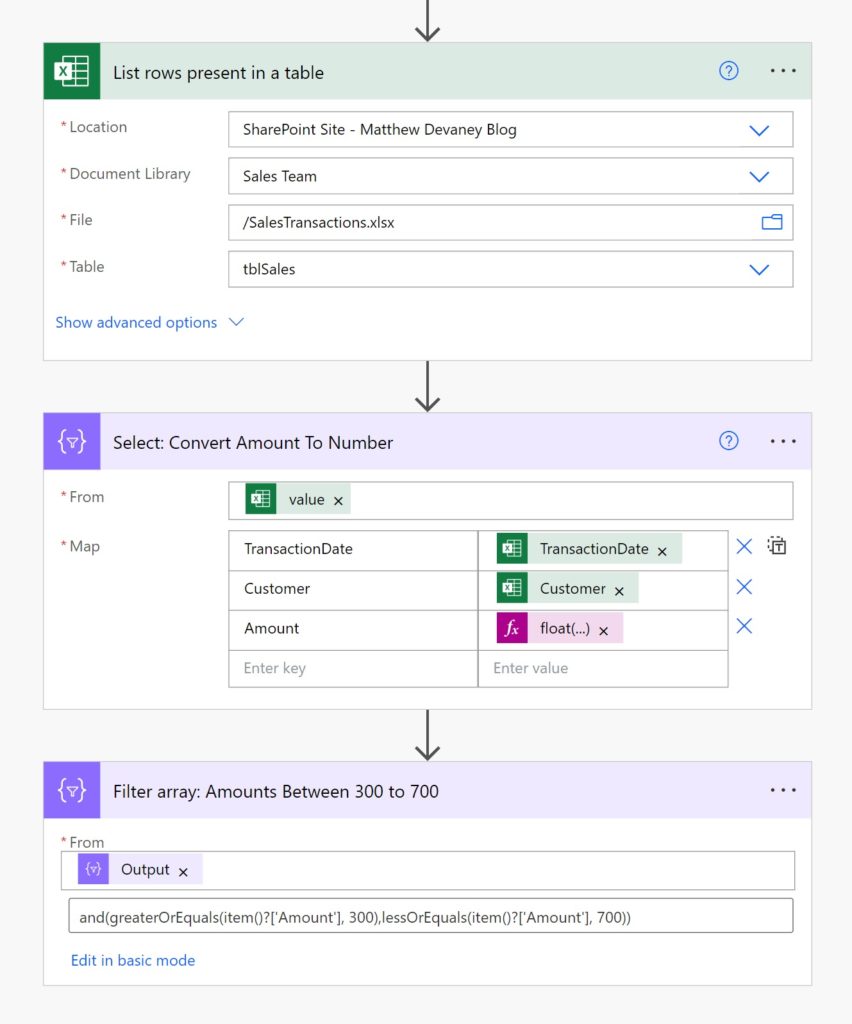The image size is (852, 1024).
Task: Remove the Output token from Filter array
Action: point(183,872)
